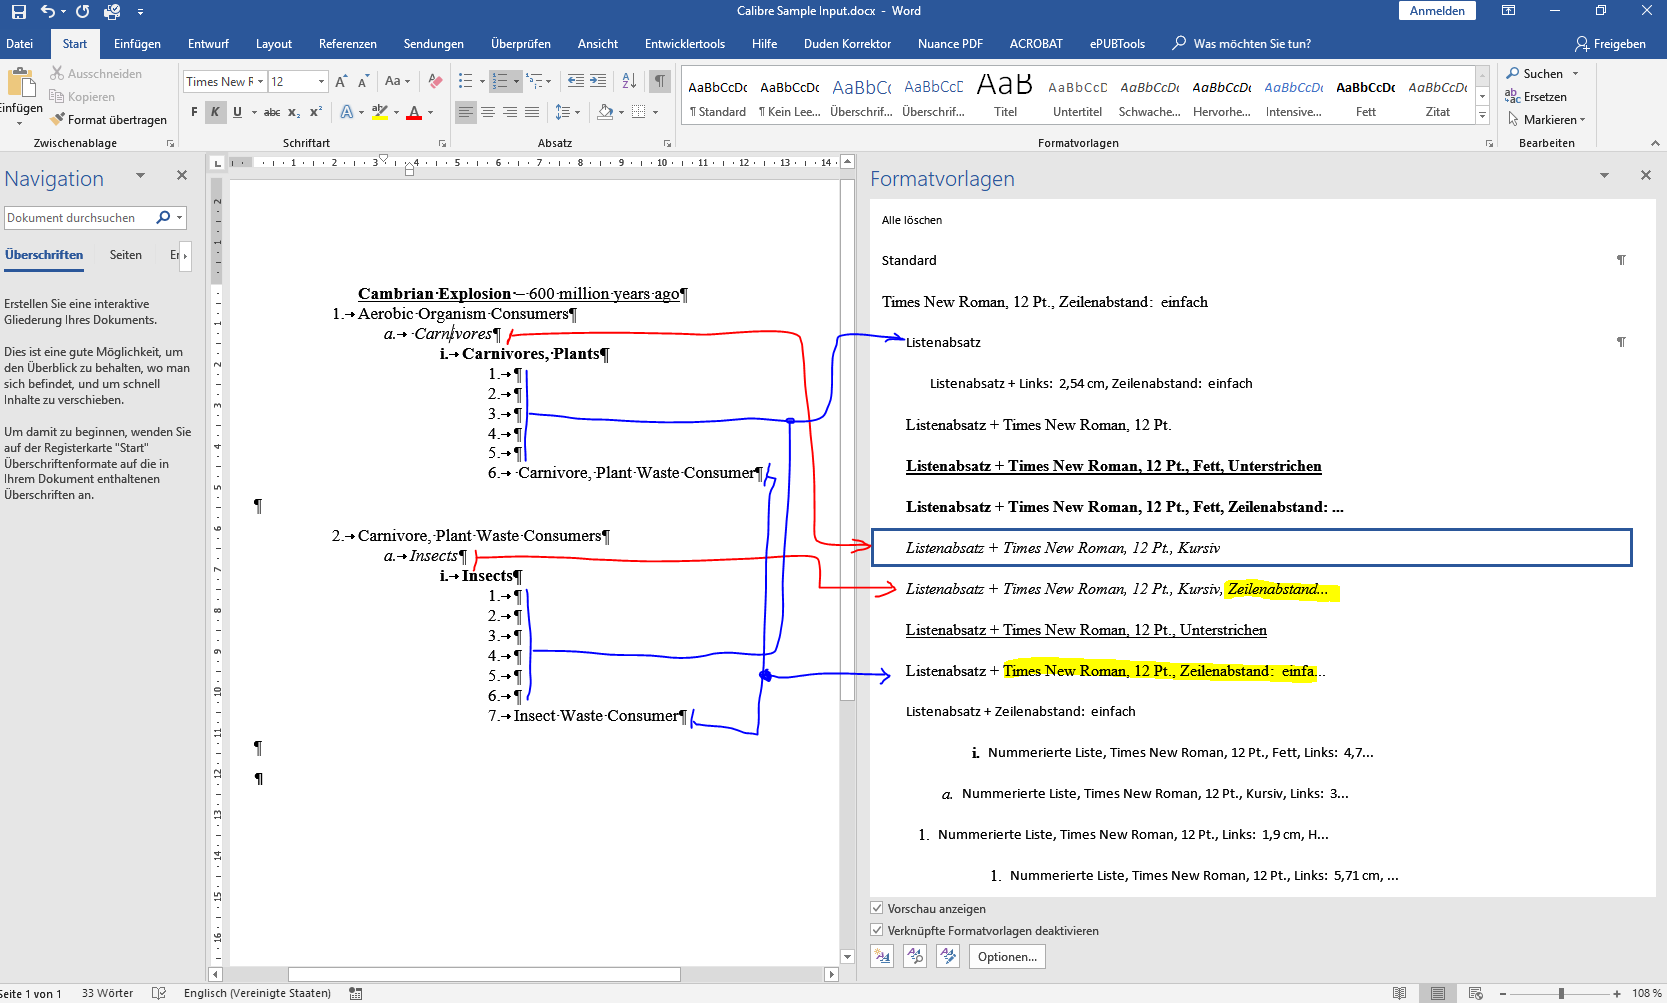Switch to the Seiten navigation tab
Screen dimensions: 1667x1003
point(125,255)
